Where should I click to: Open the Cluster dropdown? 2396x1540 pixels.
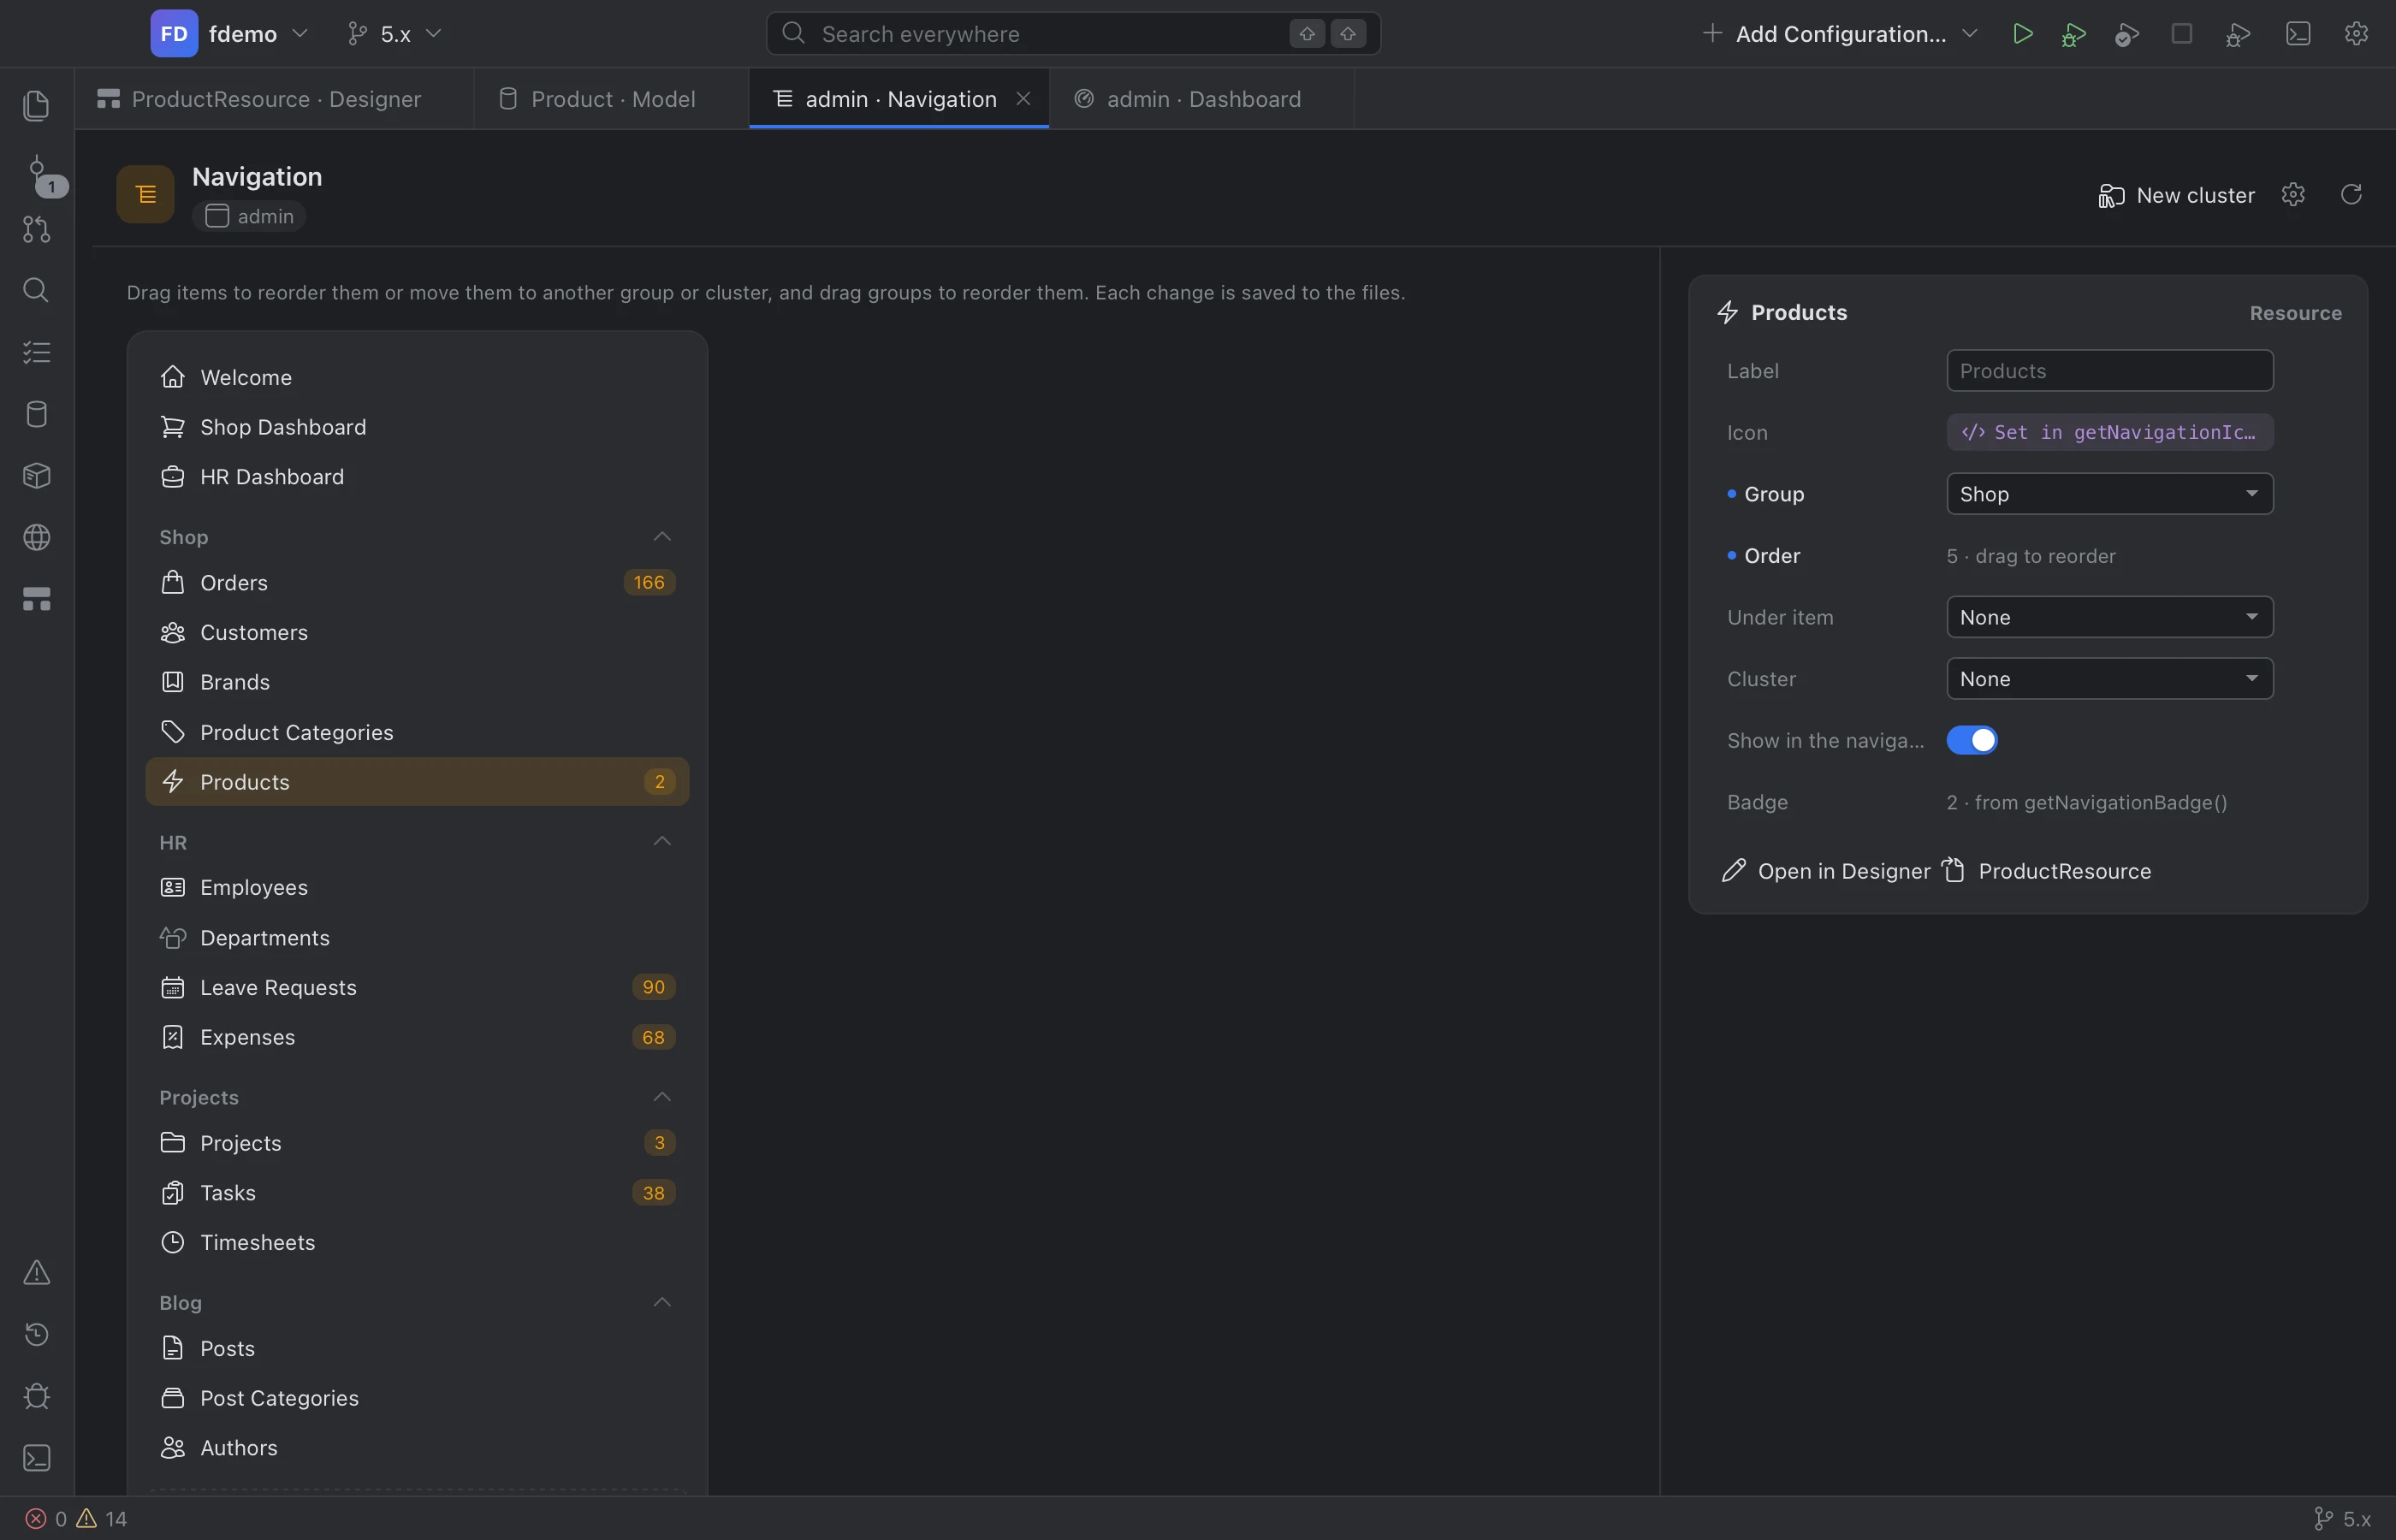coord(2110,679)
